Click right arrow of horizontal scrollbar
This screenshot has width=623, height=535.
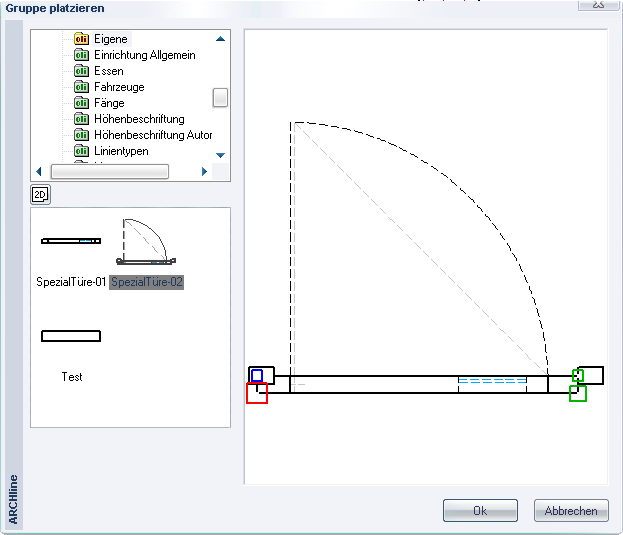click(204, 172)
